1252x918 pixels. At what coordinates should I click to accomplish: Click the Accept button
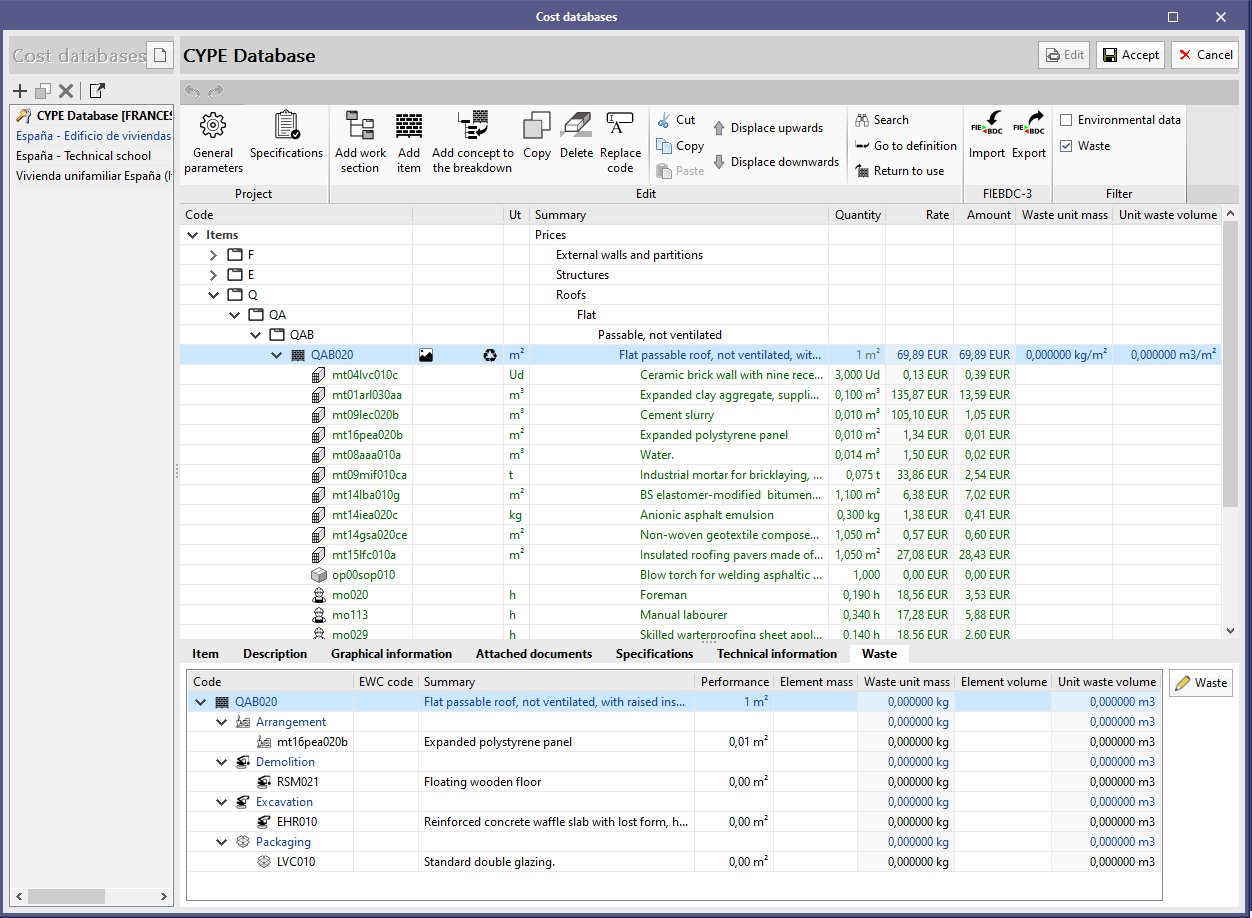(1130, 55)
